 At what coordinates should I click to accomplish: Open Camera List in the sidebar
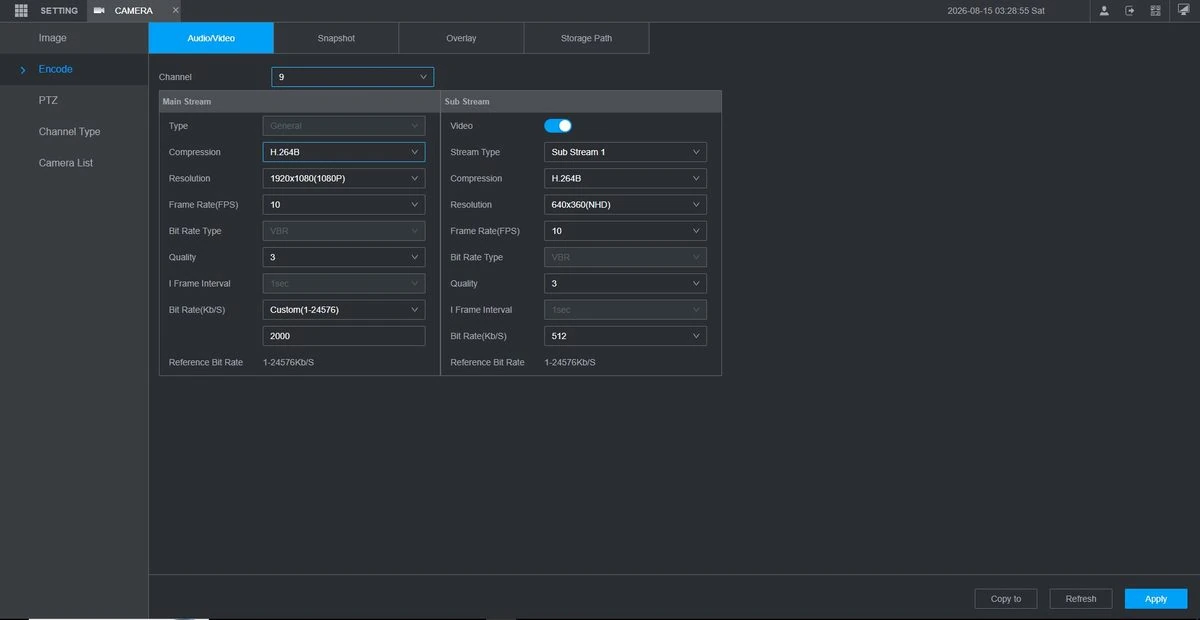tap(74, 162)
